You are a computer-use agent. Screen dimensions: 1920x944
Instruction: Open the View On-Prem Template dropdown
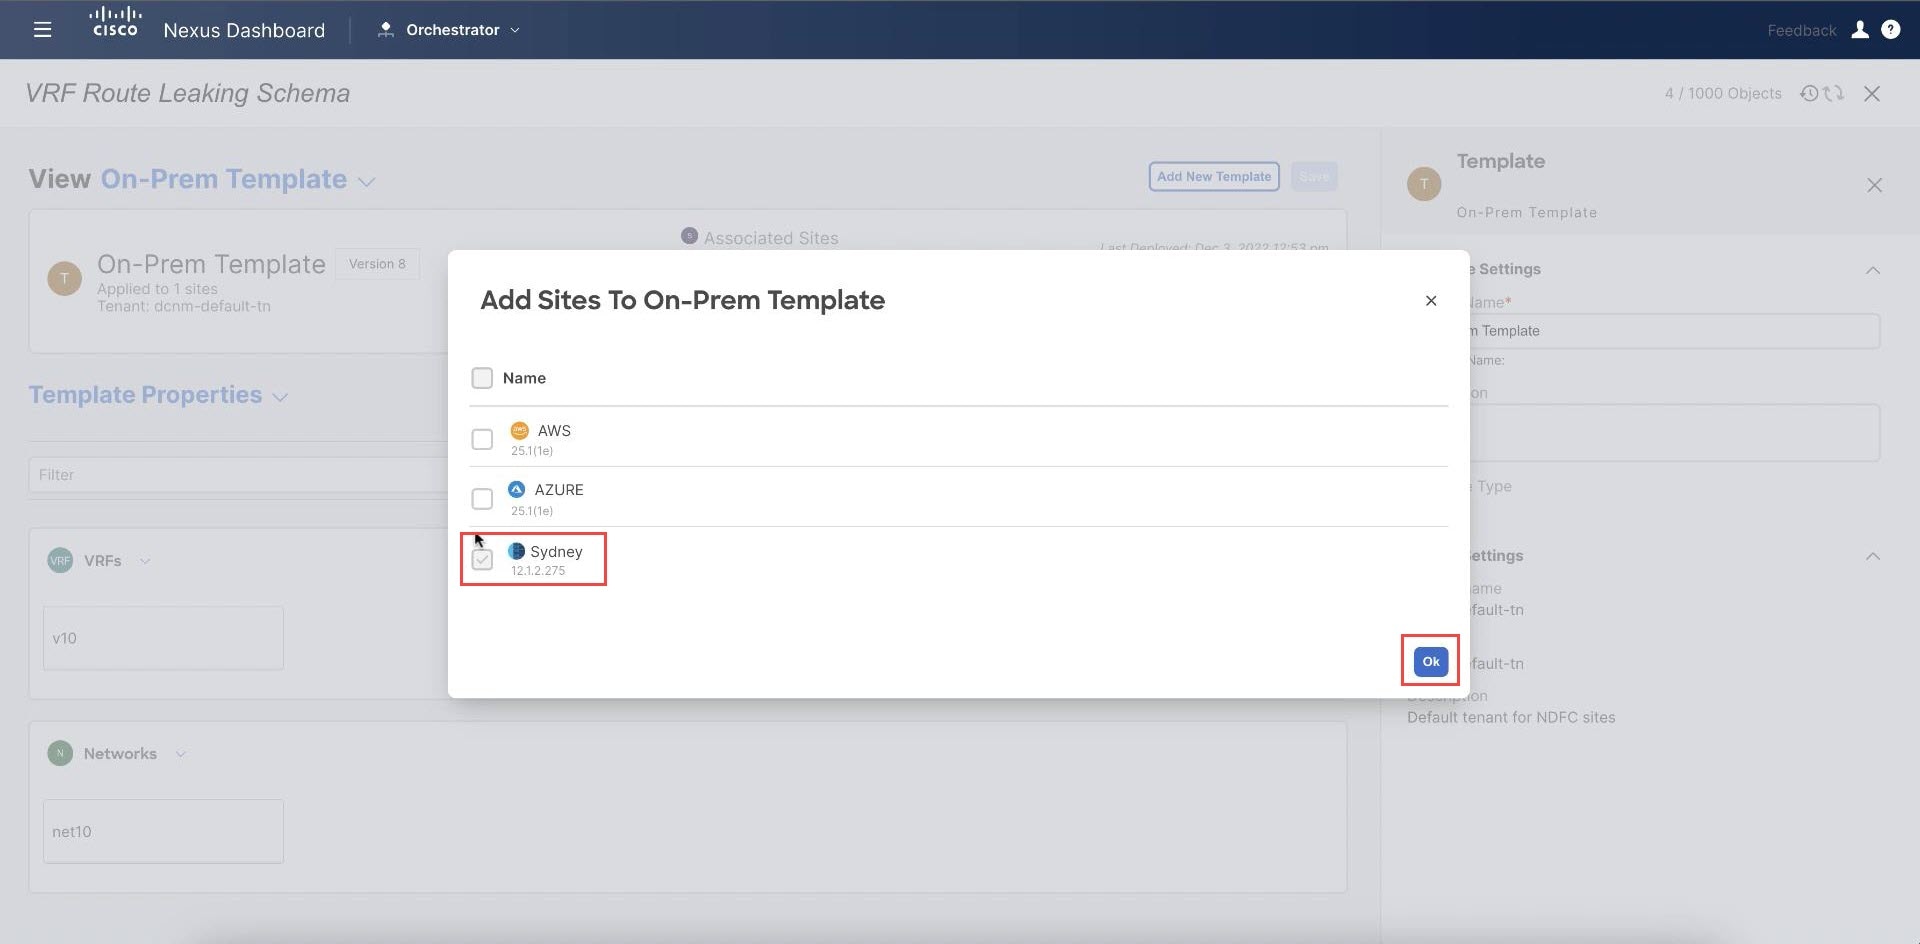click(x=366, y=182)
